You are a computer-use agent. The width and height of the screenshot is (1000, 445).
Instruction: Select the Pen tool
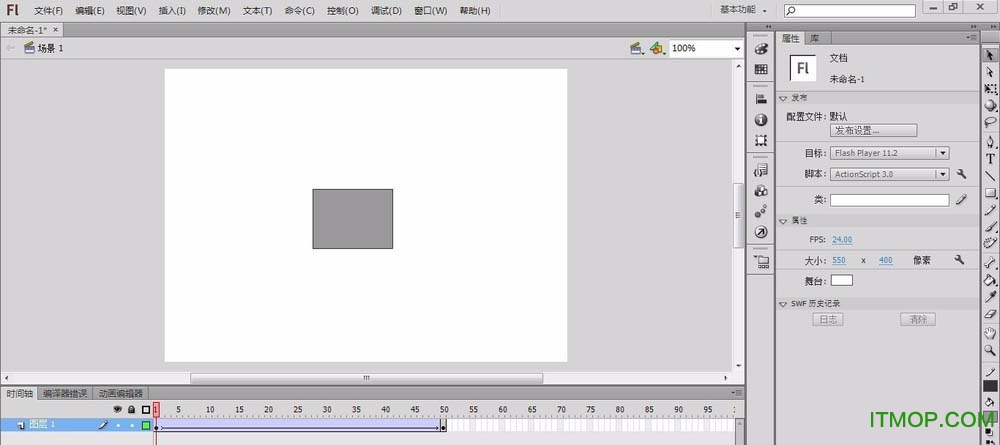click(990, 142)
